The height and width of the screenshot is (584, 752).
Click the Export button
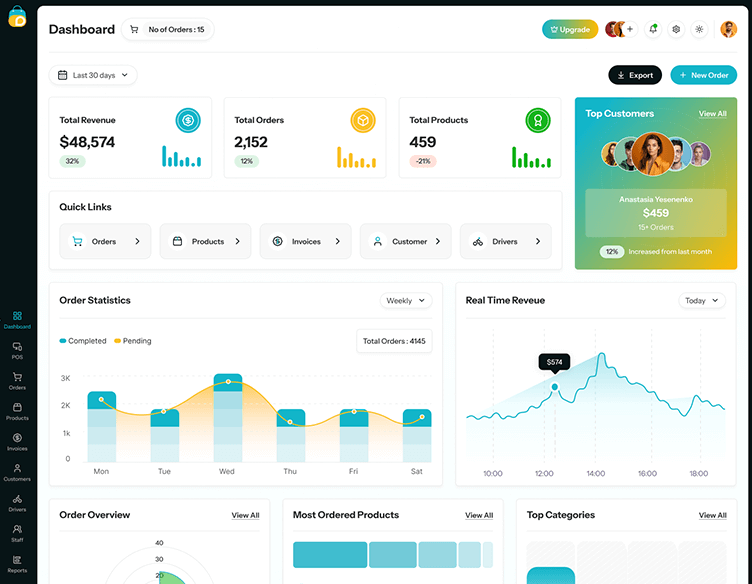(635, 75)
